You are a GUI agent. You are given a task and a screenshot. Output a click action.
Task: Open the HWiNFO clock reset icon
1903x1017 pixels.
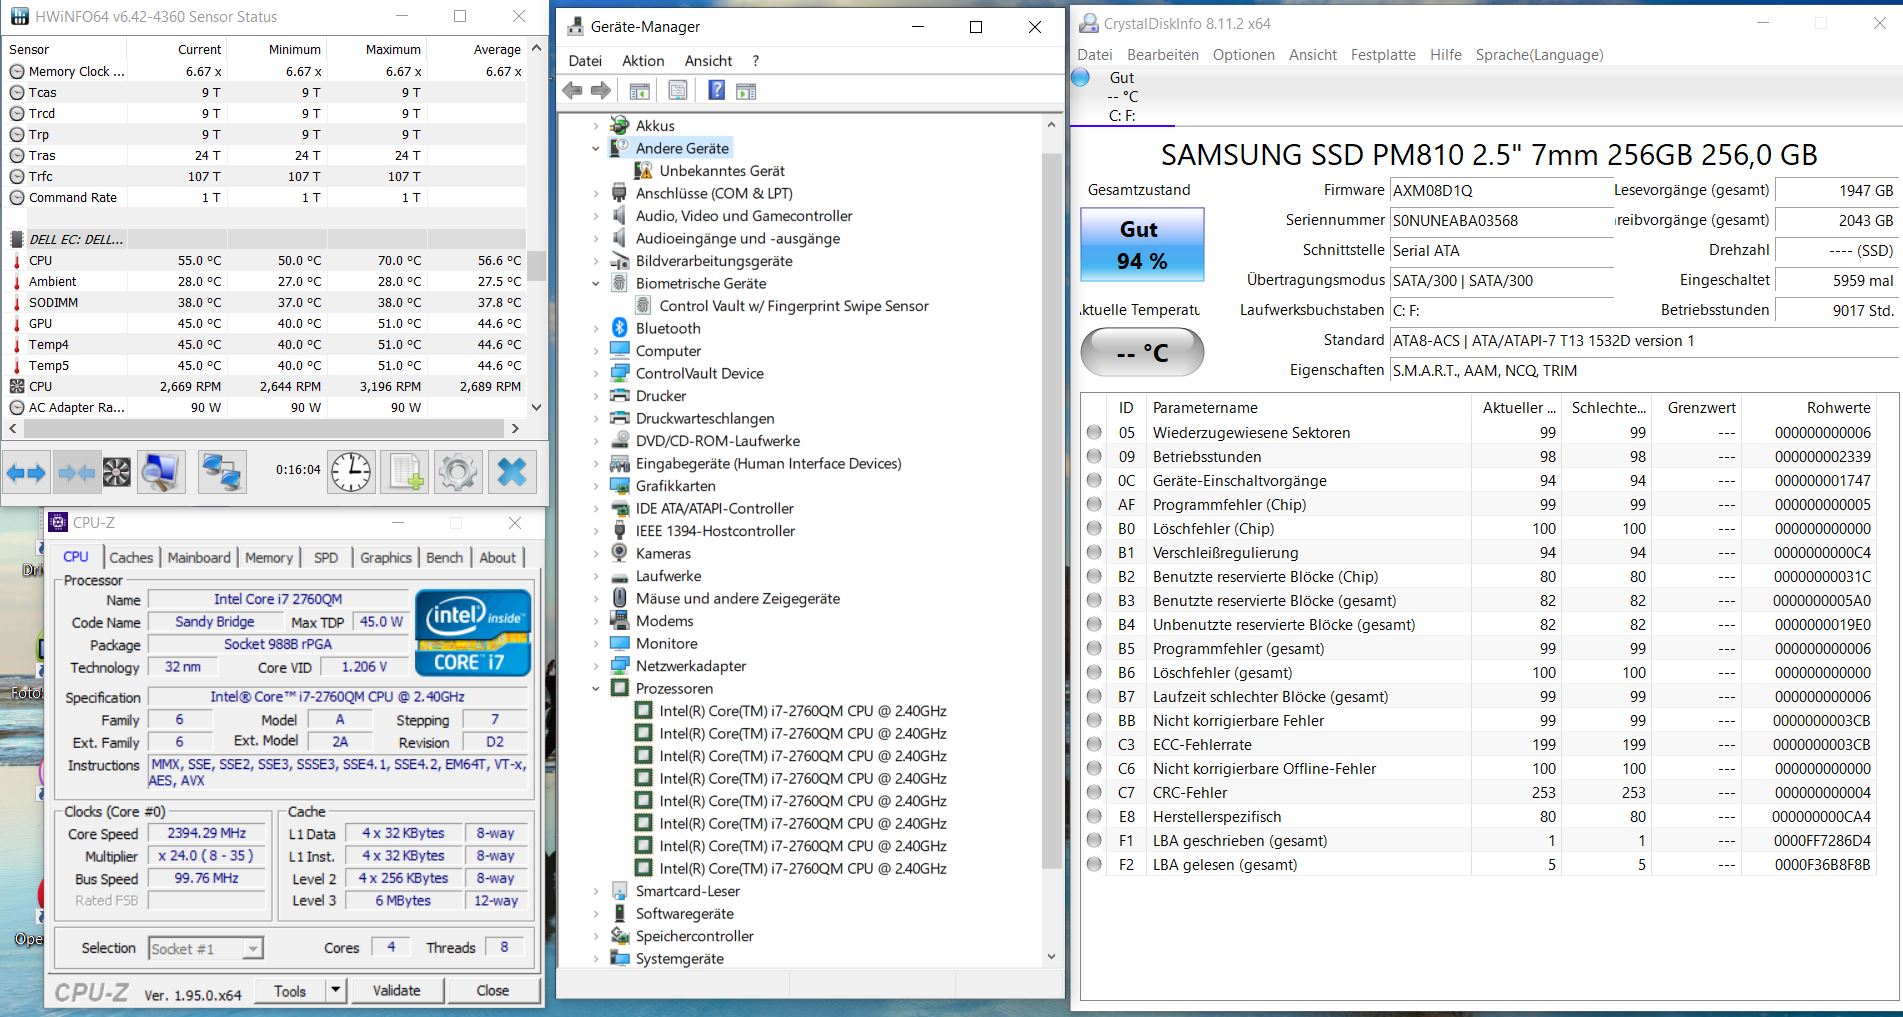[351, 472]
